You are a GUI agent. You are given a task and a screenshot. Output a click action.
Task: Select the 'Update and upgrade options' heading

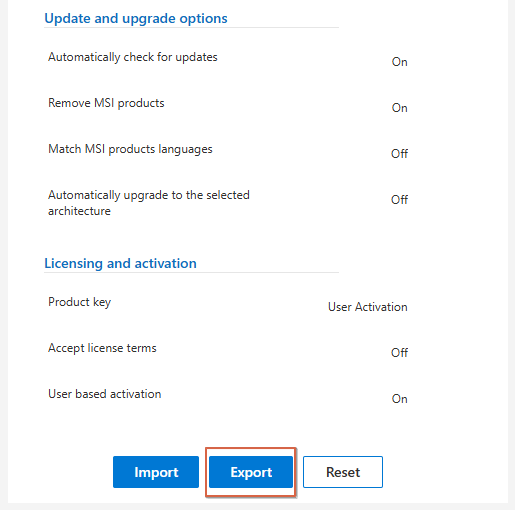click(136, 18)
